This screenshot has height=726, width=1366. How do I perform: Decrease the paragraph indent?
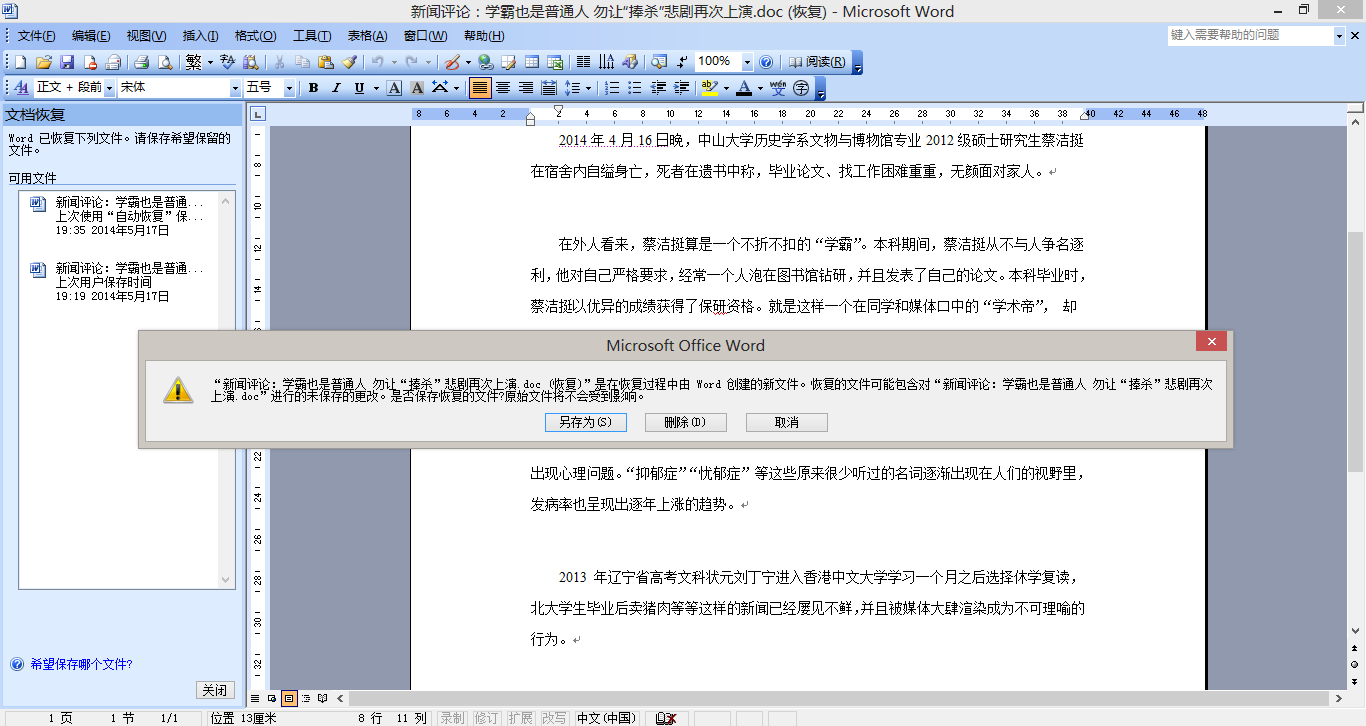658,88
